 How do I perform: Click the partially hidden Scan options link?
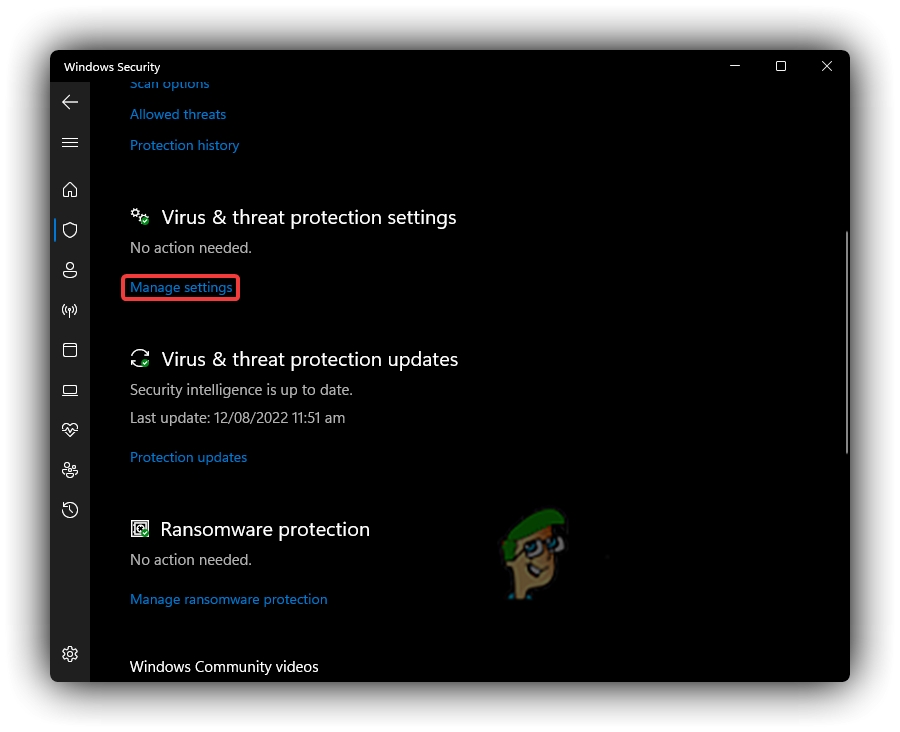tap(170, 86)
